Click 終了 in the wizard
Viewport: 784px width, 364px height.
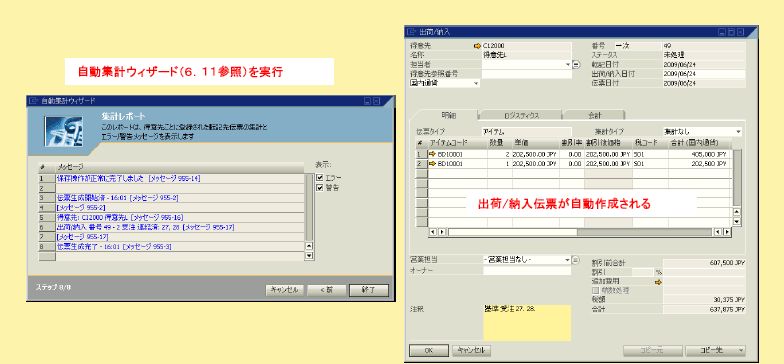(368, 290)
